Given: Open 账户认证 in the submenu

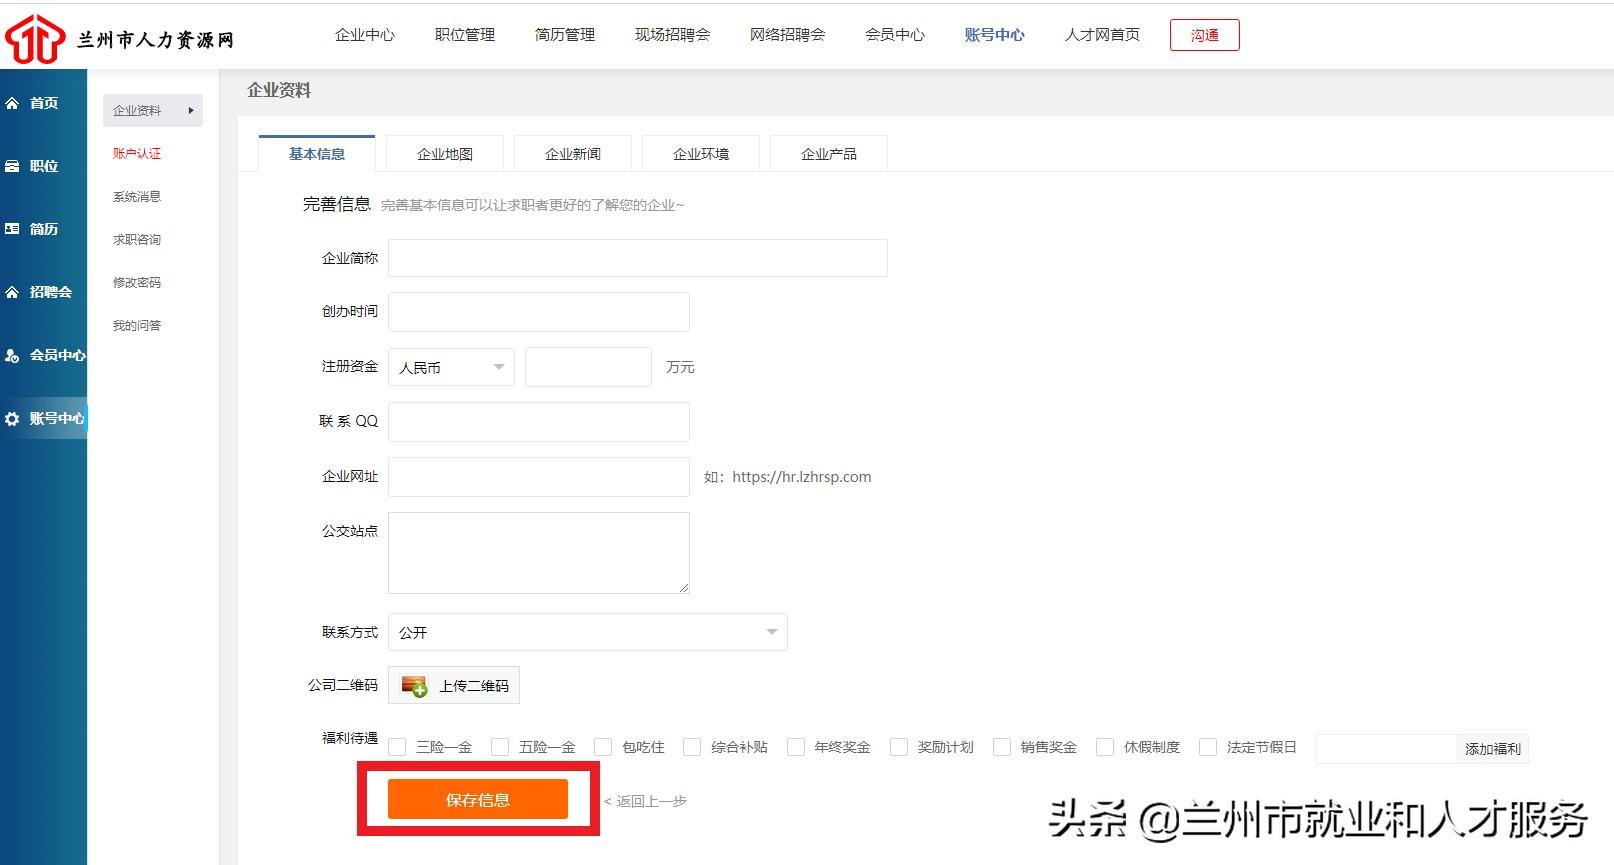Looking at the screenshot, I should coord(137,154).
